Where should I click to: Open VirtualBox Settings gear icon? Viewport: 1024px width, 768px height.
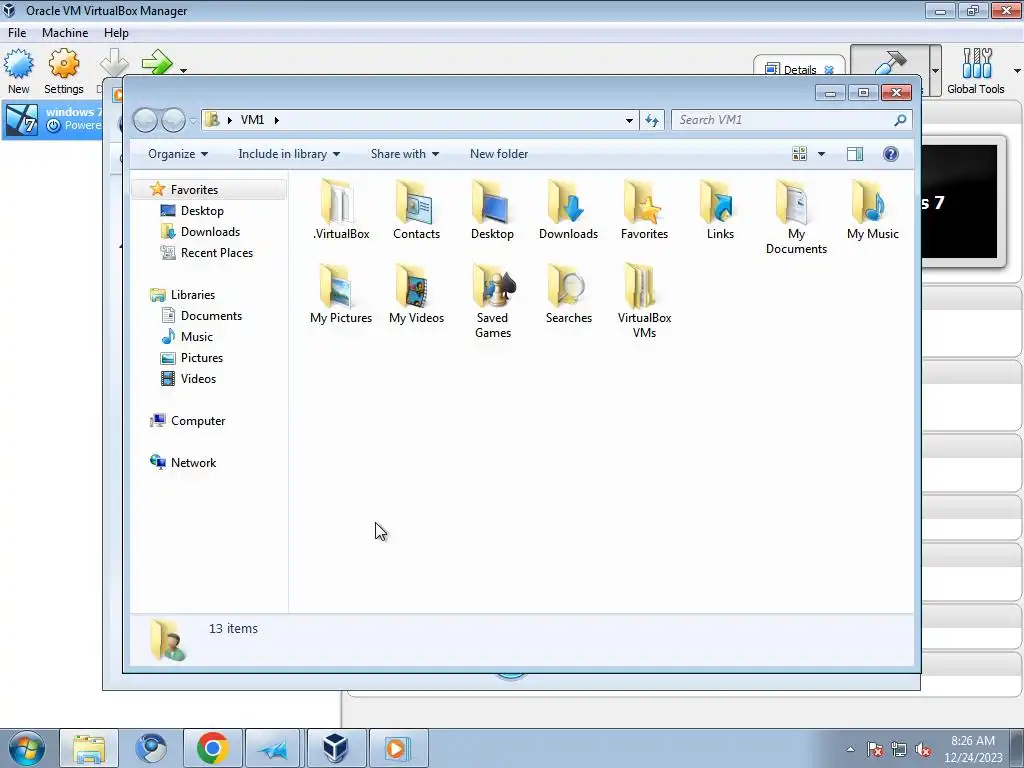pos(63,71)
